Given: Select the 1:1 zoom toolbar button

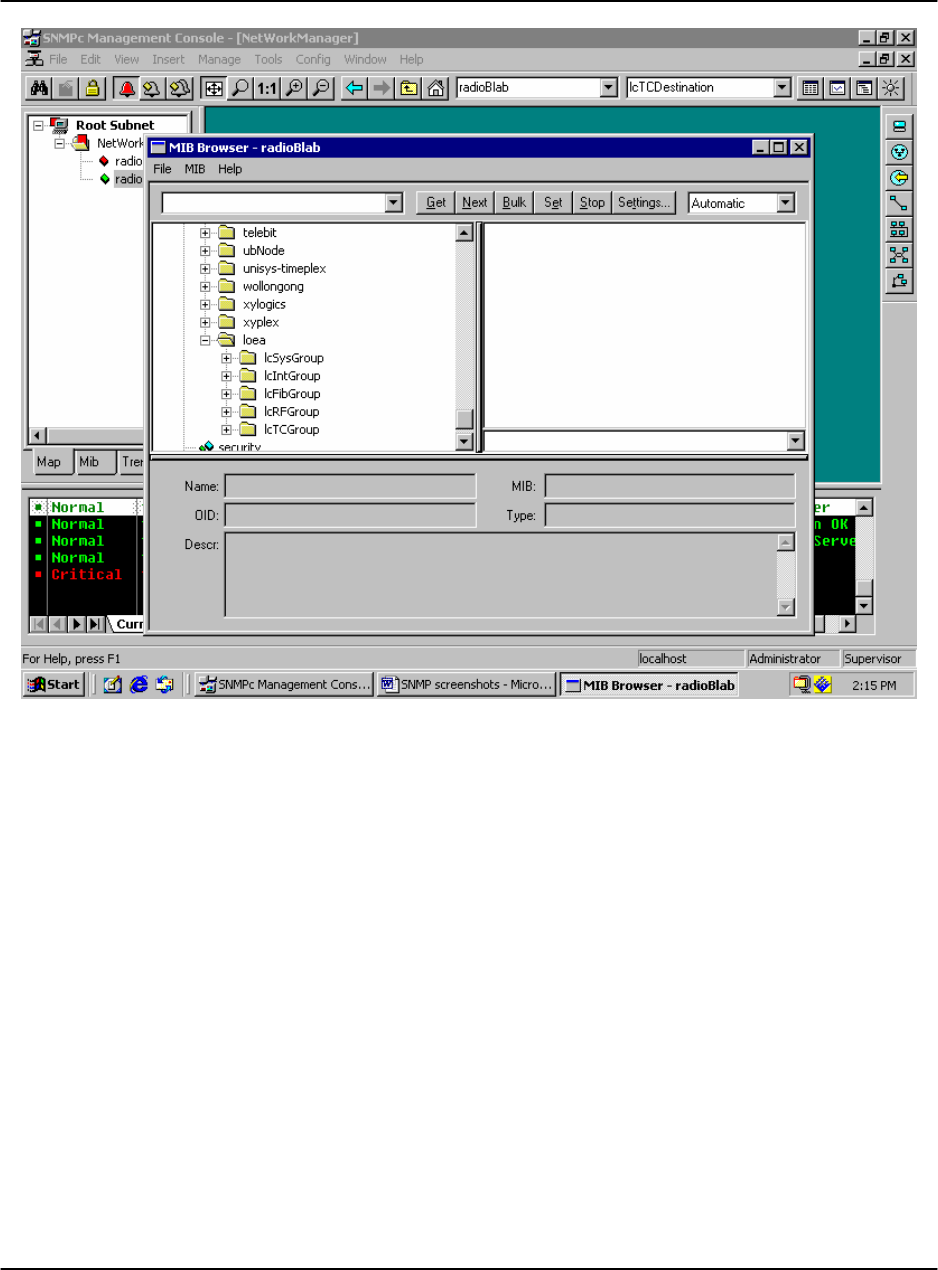Looking at the screenshot, I should 267,88.
